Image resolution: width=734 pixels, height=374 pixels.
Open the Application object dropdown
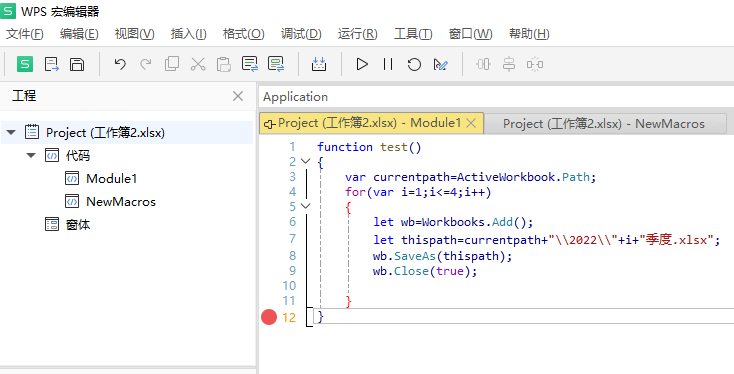point(496,97)
